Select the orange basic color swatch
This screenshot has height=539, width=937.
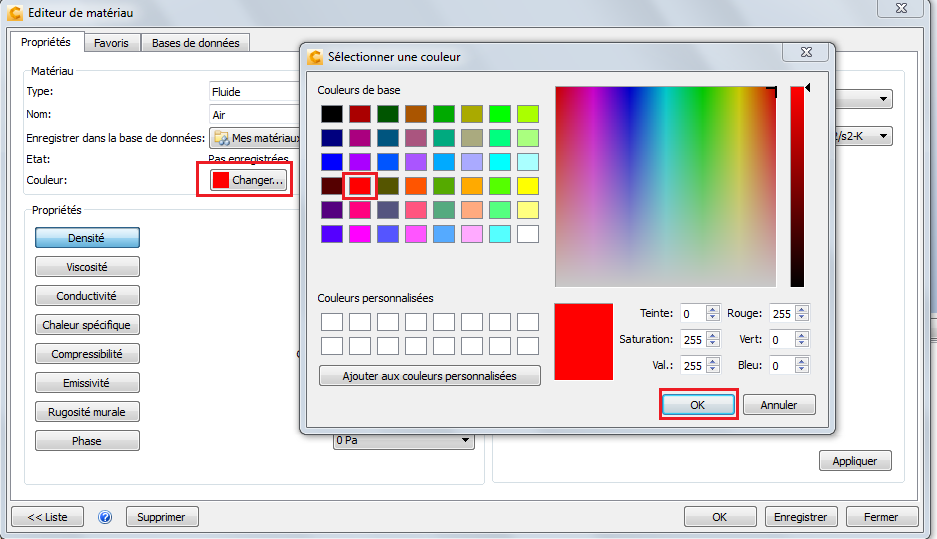coord(471,186)
